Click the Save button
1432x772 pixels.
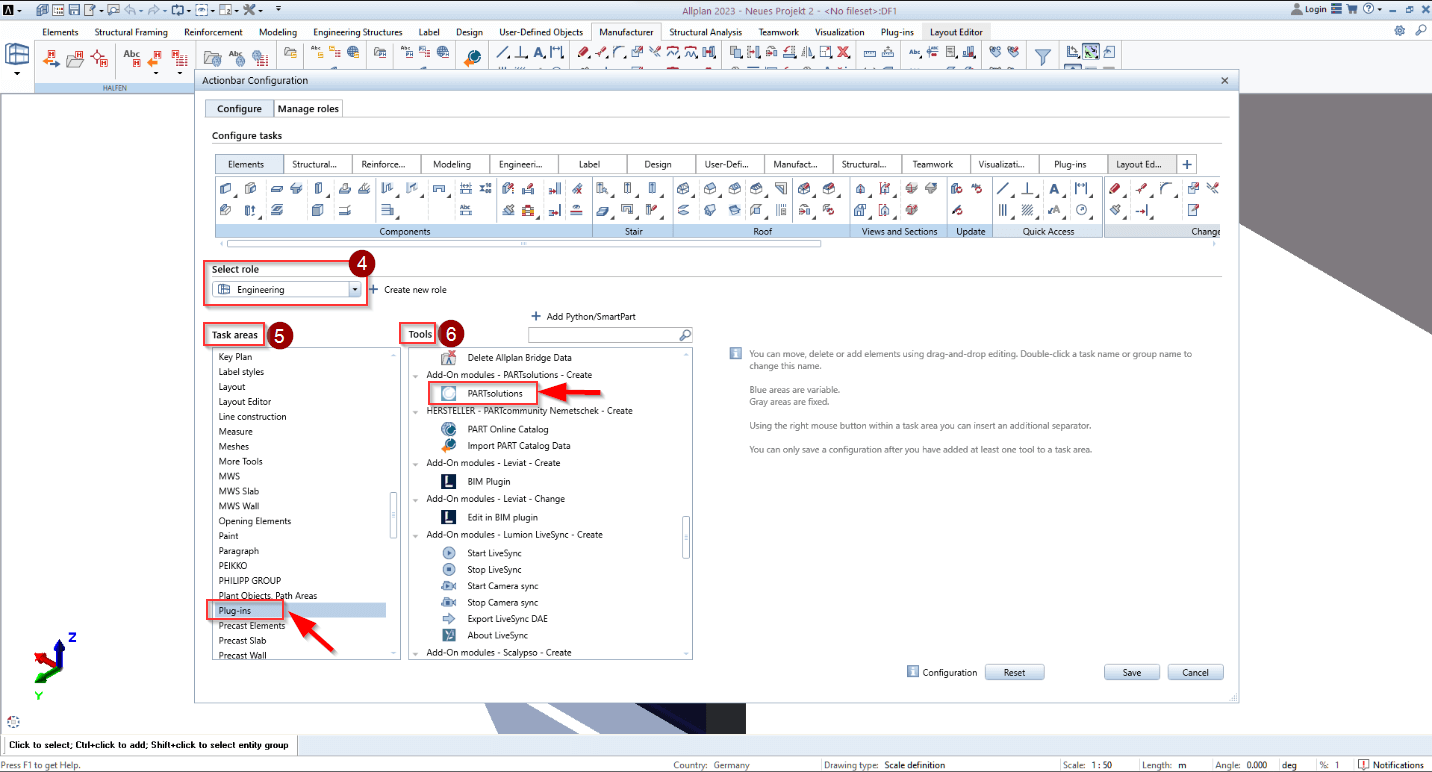pos(1131,672)
